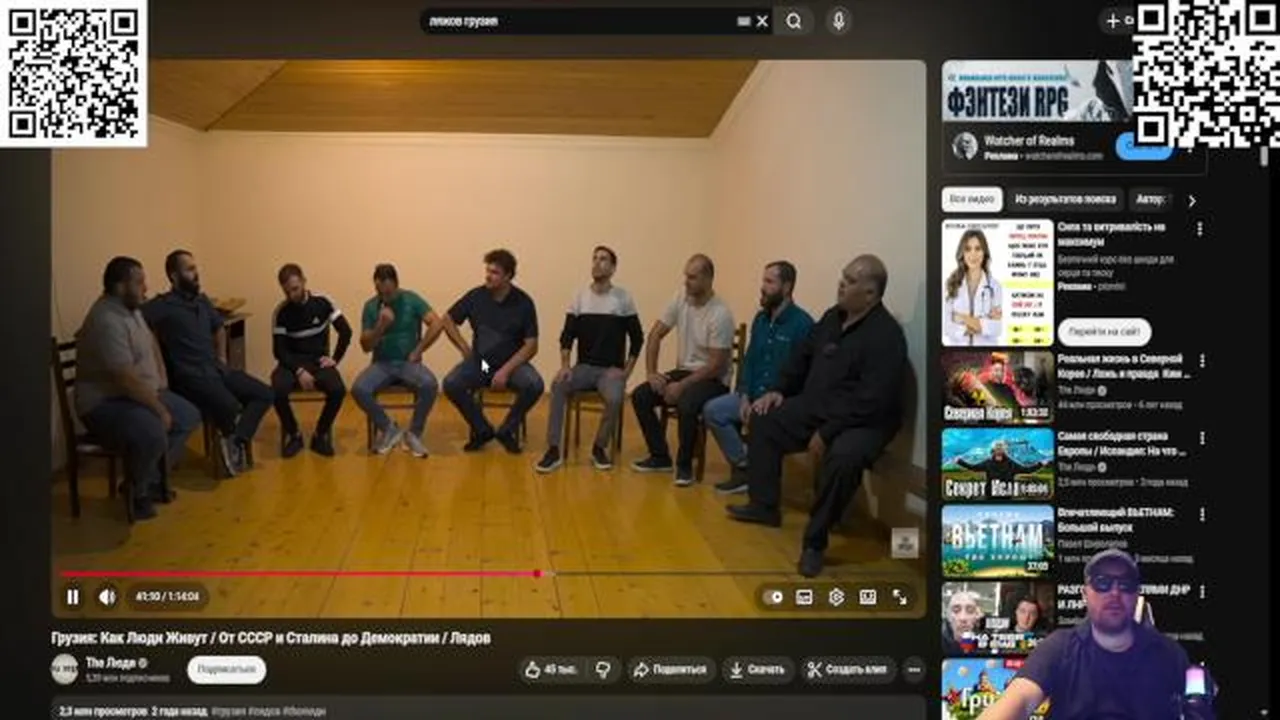
Task: Click the page scrollbar on the right edge
Action: [1264, 156]
